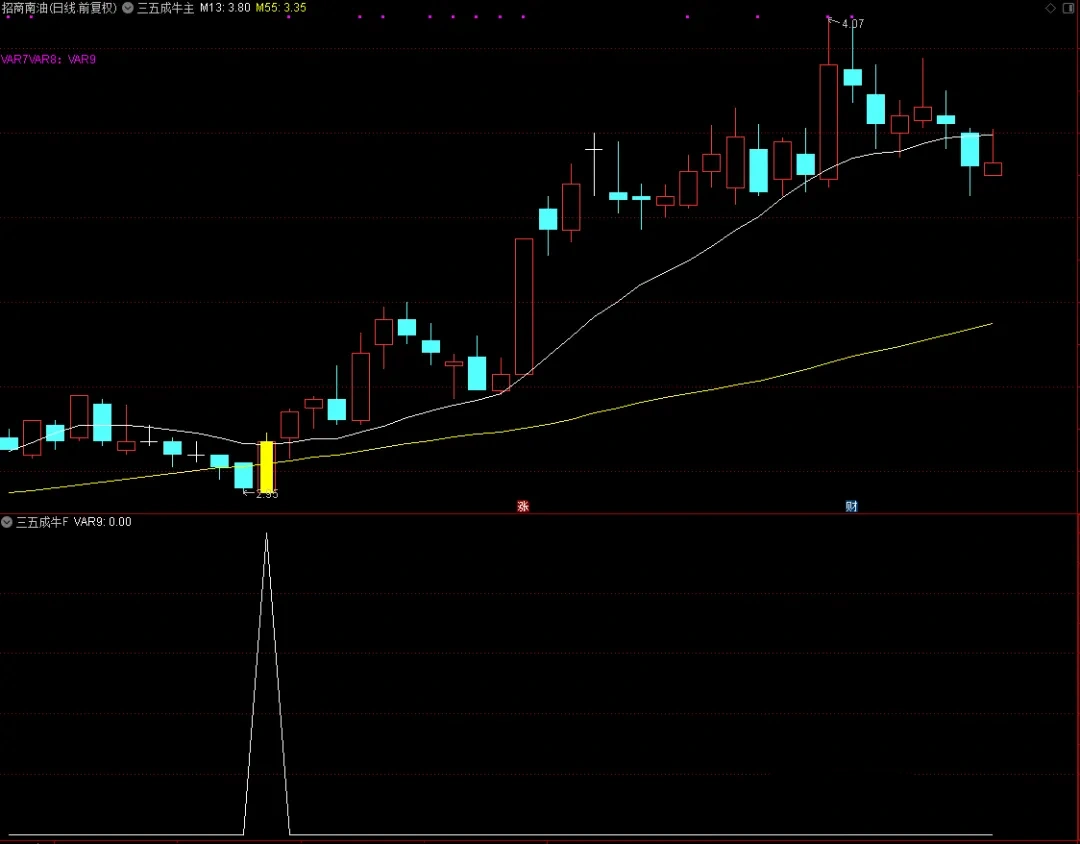
Task: Select the yellow highlighted signal candlestick
Action: (266, 466)
